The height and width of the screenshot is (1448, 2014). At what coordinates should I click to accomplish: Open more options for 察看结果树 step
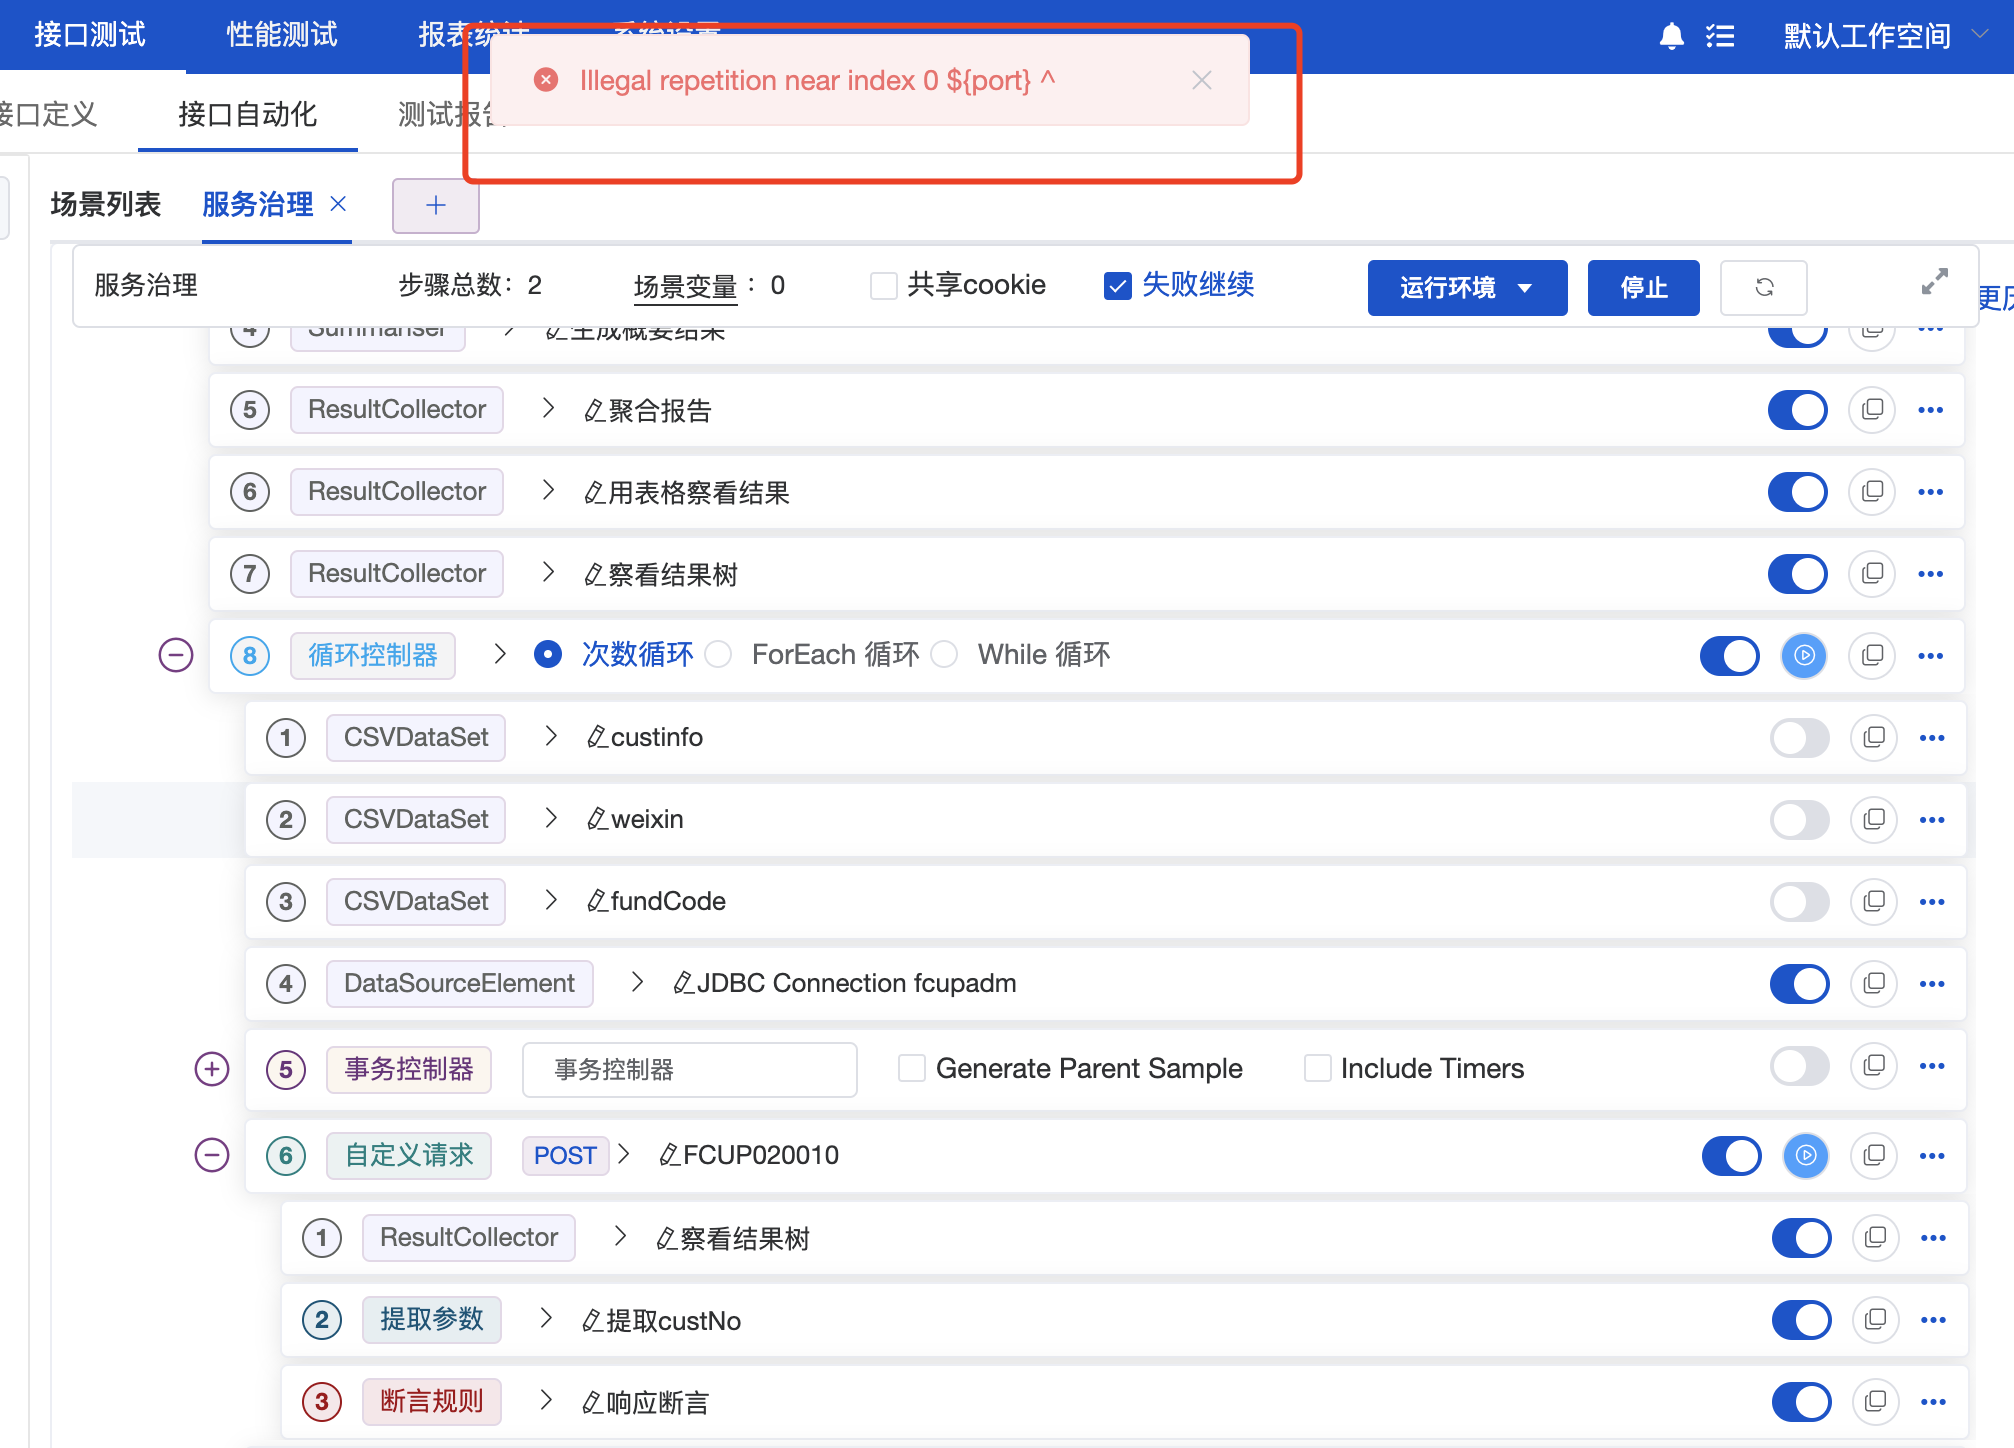1930,573
